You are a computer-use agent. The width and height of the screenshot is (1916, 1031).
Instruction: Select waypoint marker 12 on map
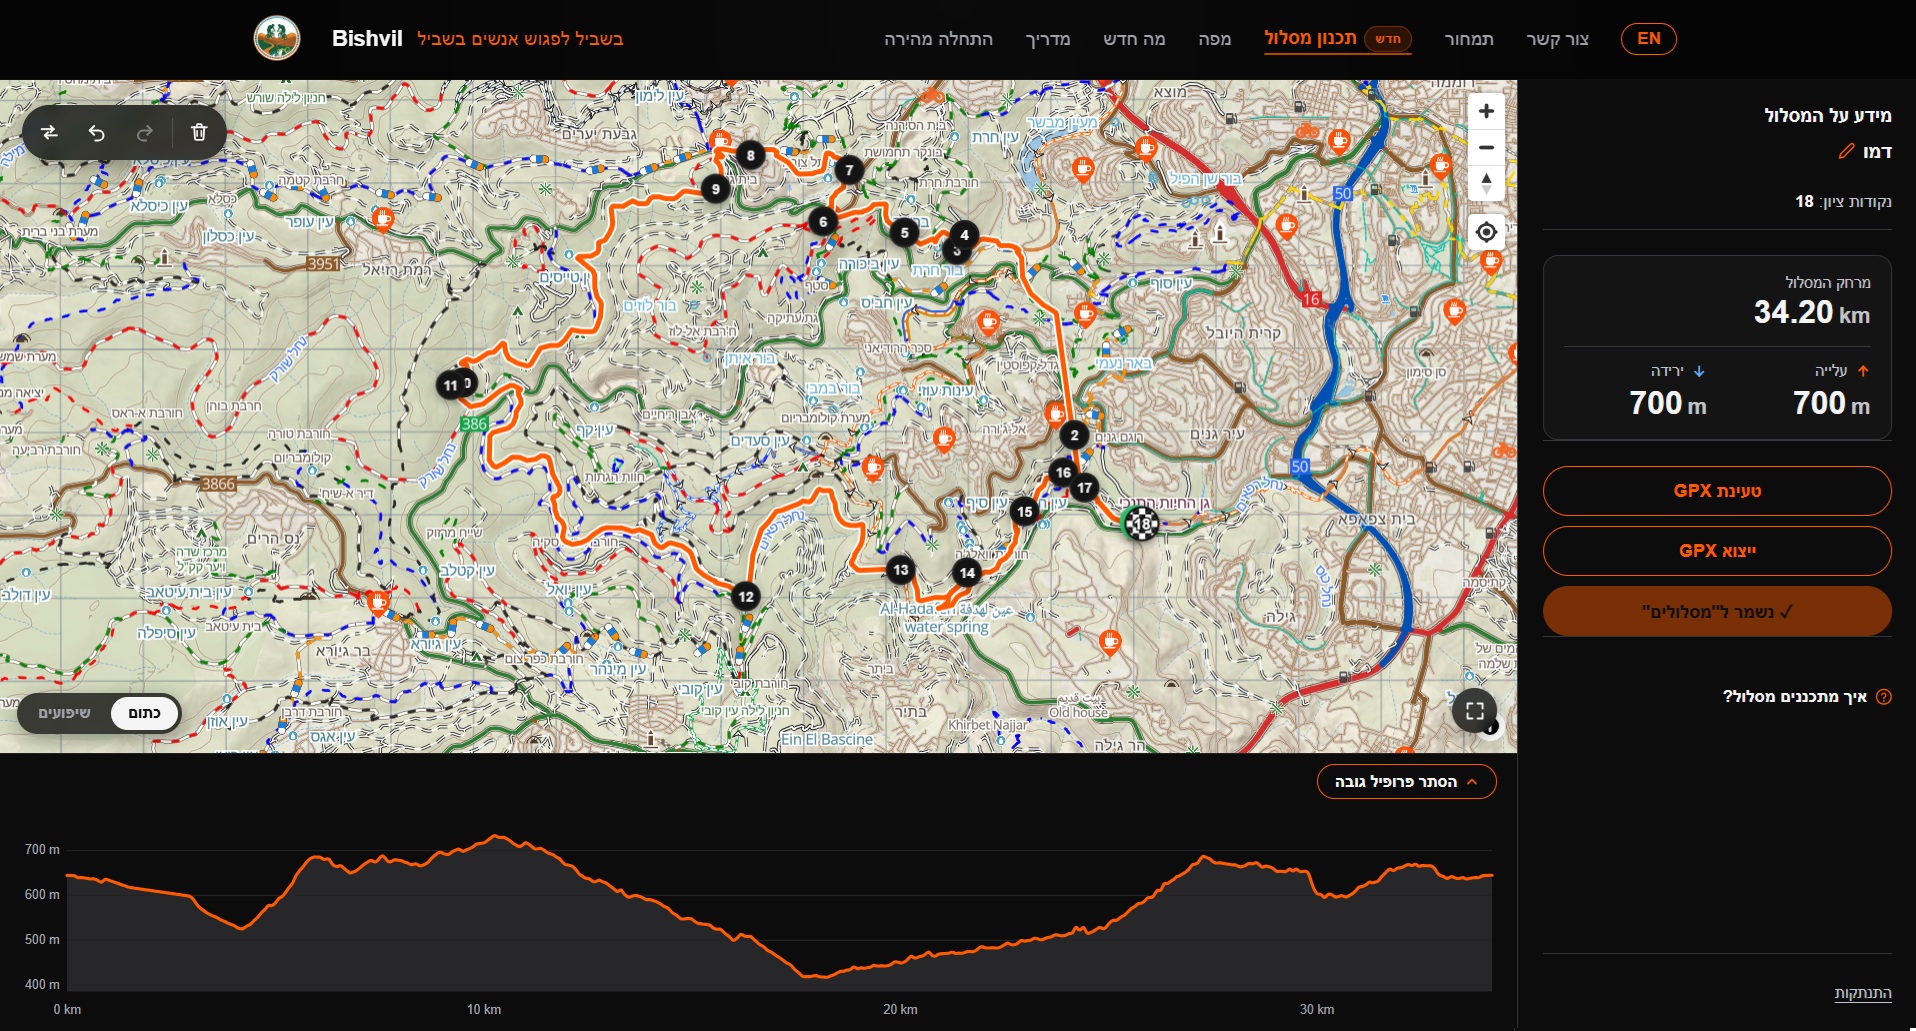point(746,596)
